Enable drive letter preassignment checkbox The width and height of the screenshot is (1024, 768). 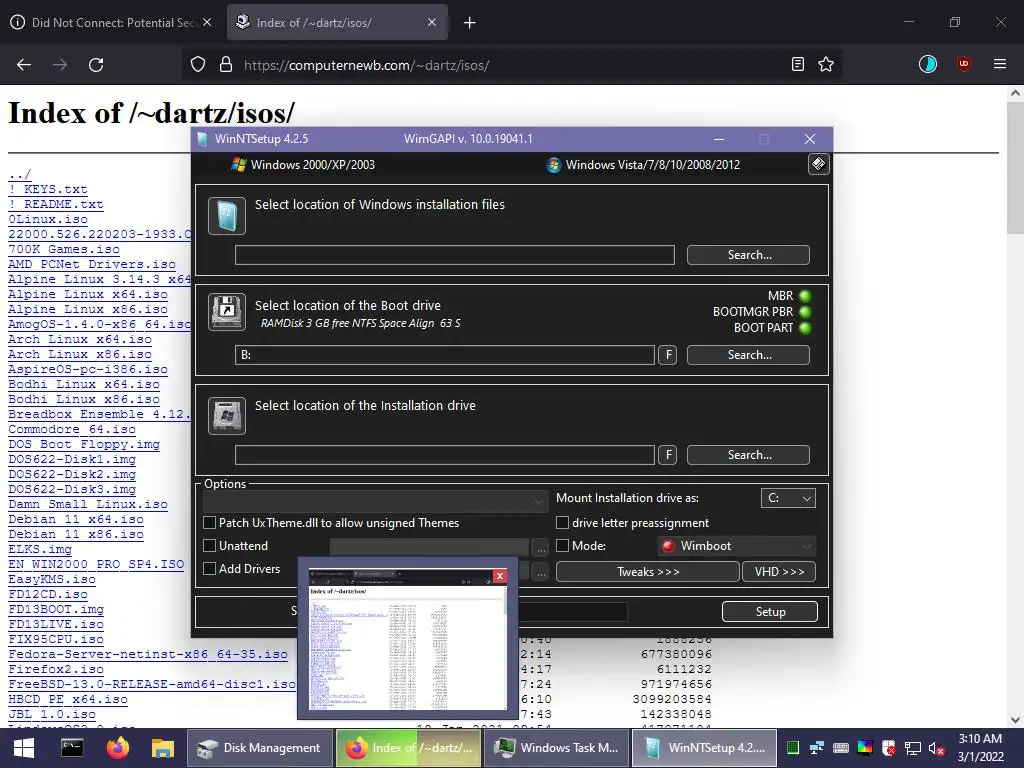tap(562, 522)
